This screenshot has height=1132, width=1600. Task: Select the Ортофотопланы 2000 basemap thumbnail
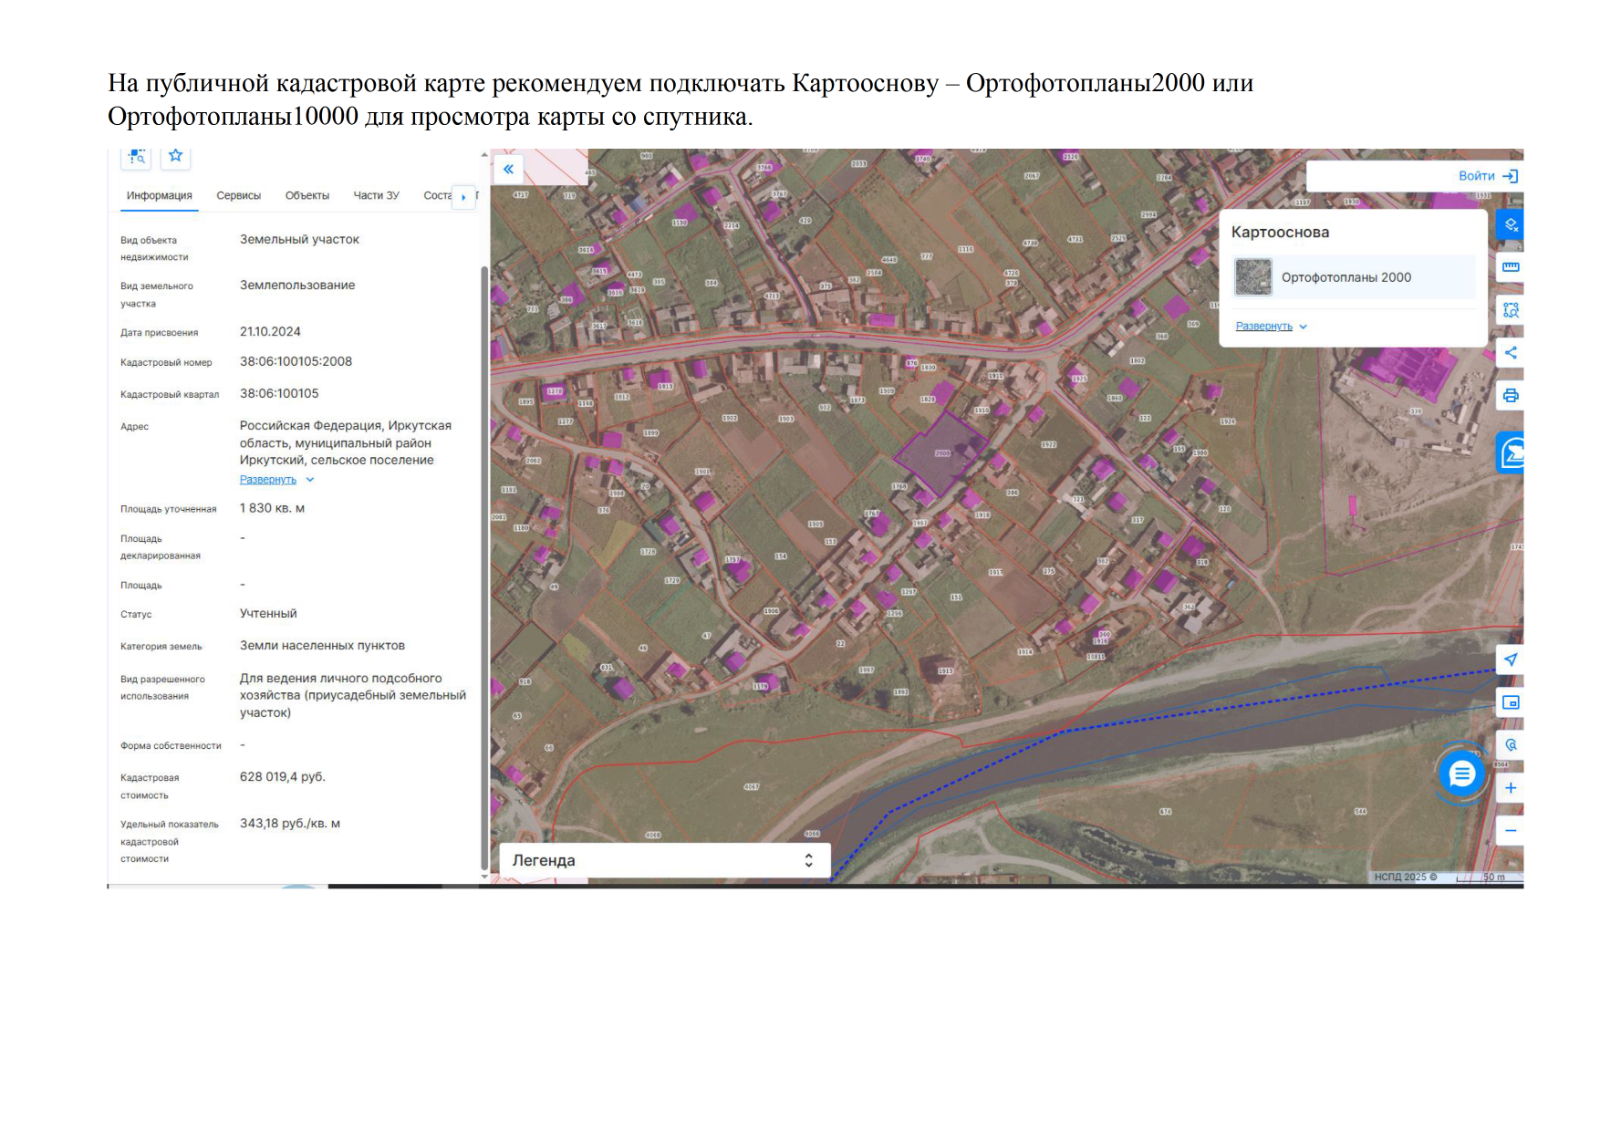pyautogui.click(x=1253, y=278)
